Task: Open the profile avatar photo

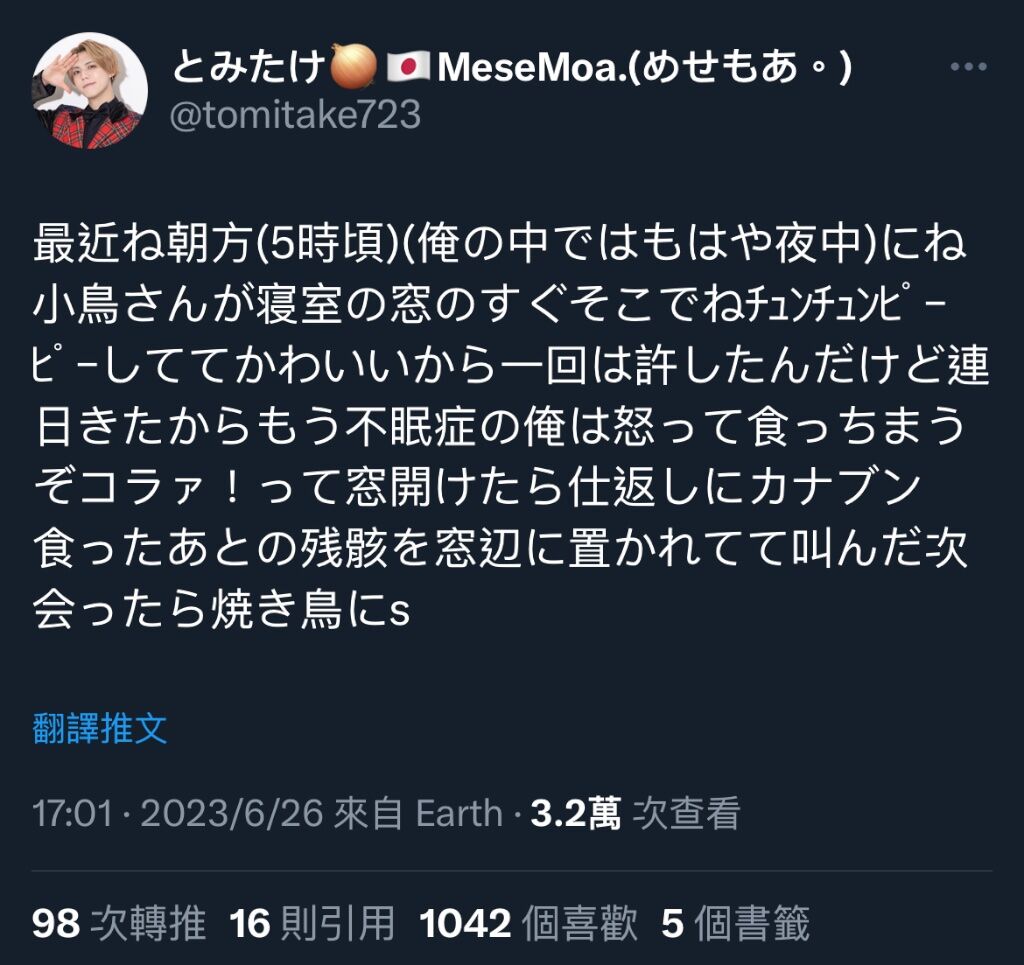Action: point(89,90)
